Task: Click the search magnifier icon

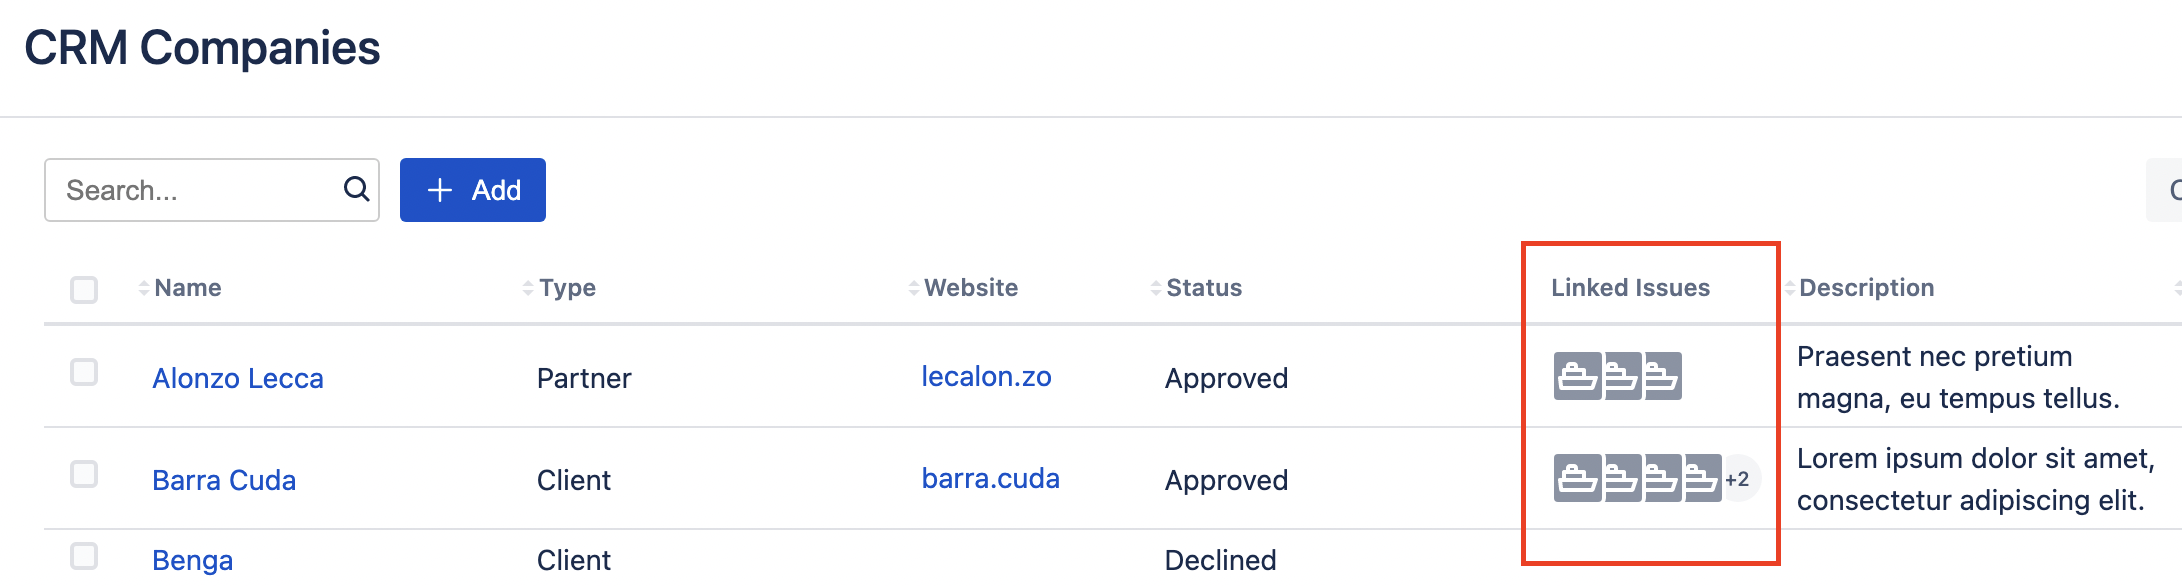Action: click(356, 189)
